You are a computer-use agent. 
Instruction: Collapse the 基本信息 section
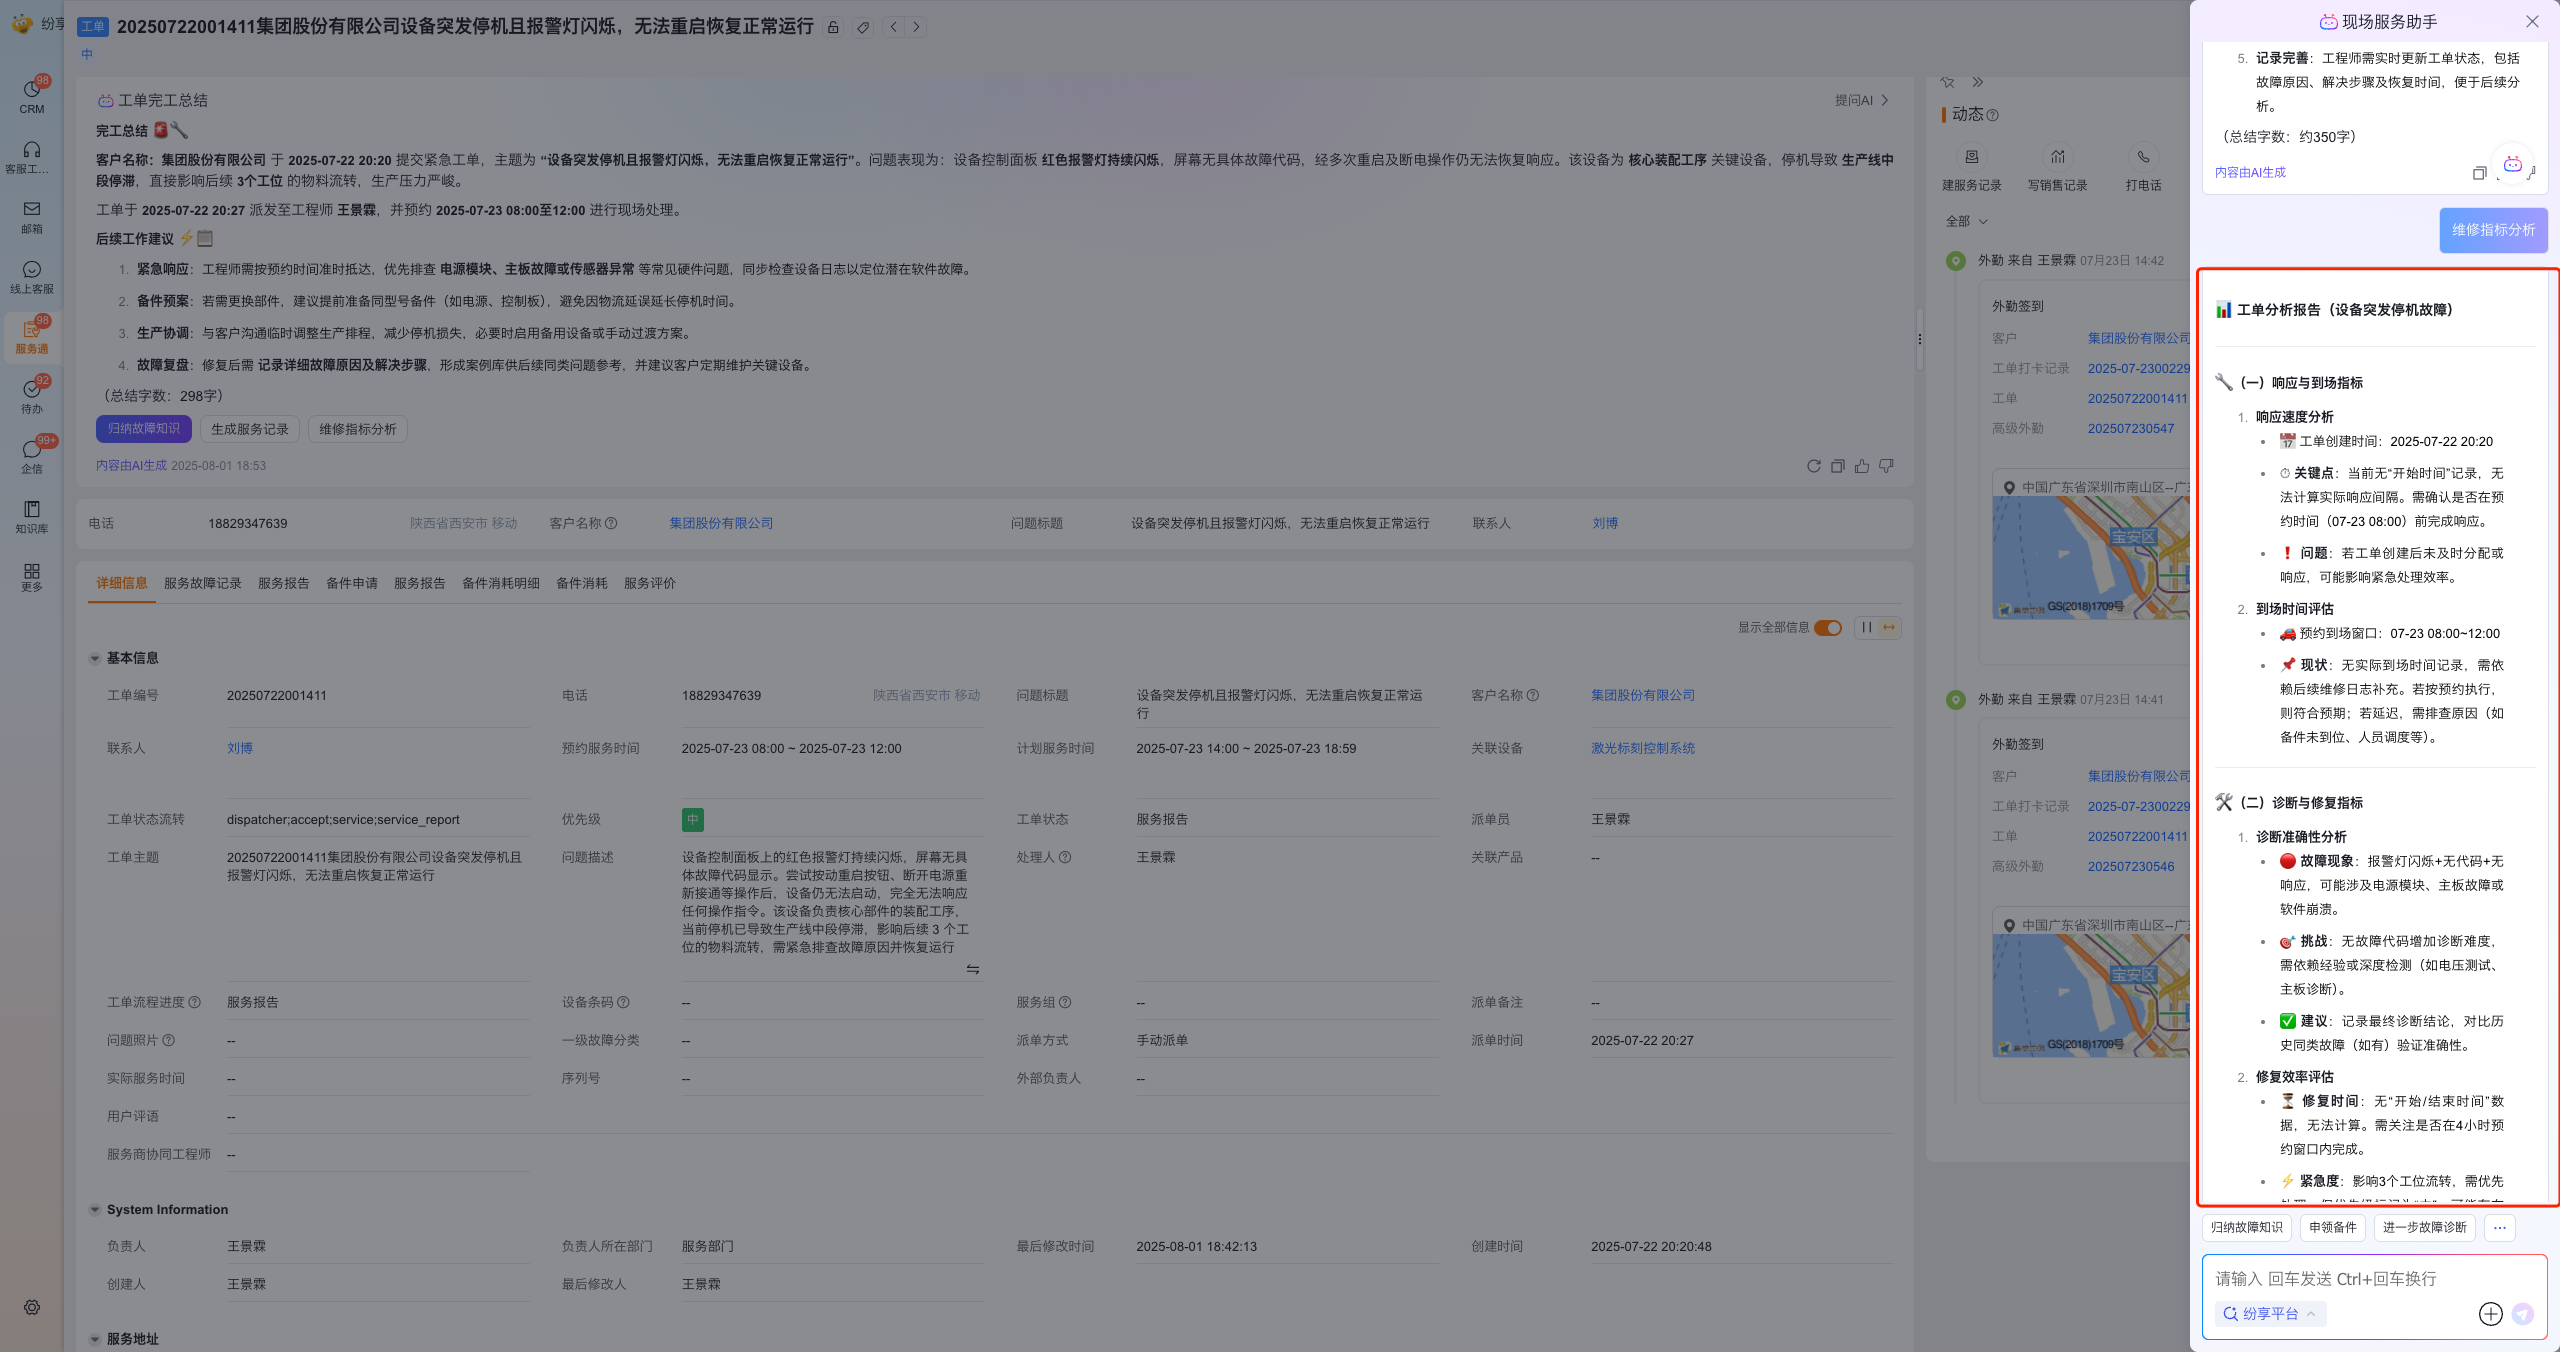coord(95,658)
